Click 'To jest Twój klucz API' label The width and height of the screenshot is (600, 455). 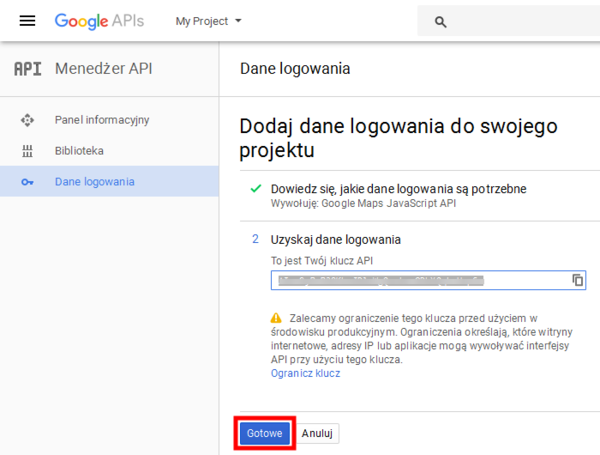322,261
